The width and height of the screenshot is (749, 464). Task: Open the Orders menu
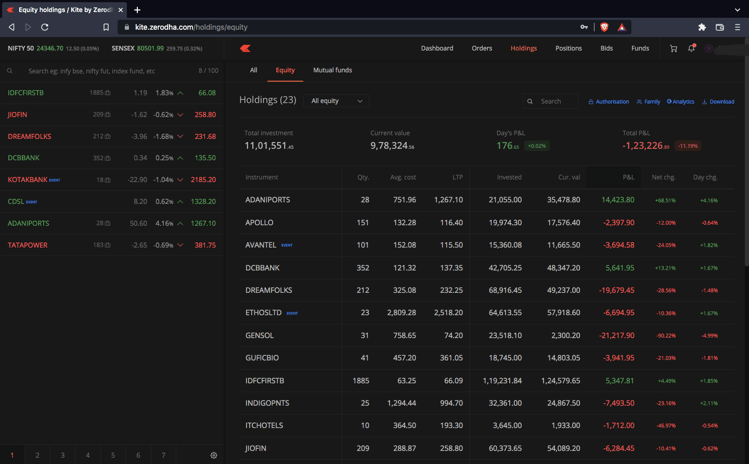tap(482, 48)
